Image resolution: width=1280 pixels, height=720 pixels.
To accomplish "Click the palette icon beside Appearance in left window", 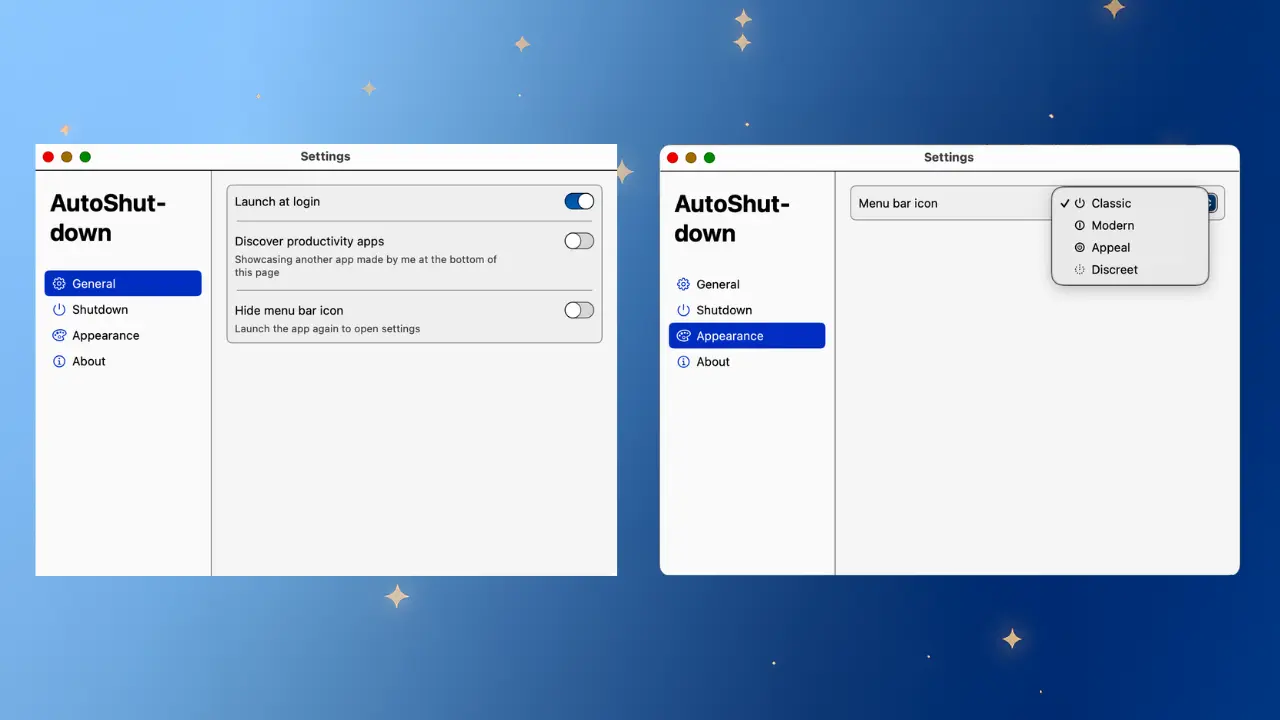I will (x=58, y=335).
